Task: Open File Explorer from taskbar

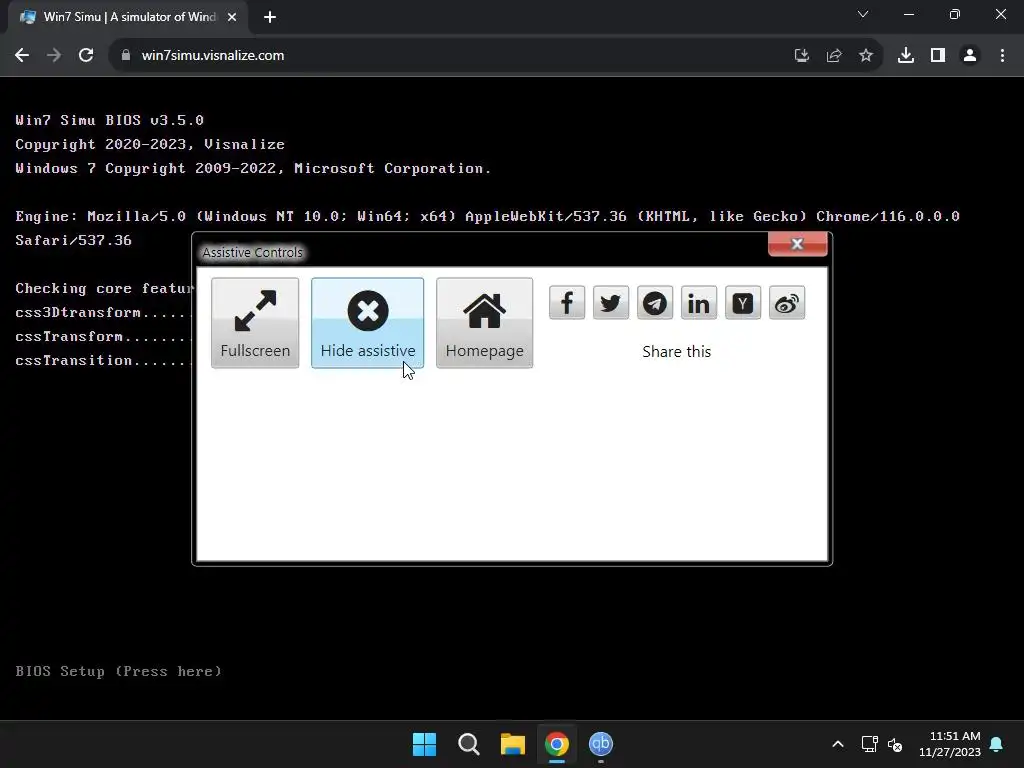Action: [513, 744]
